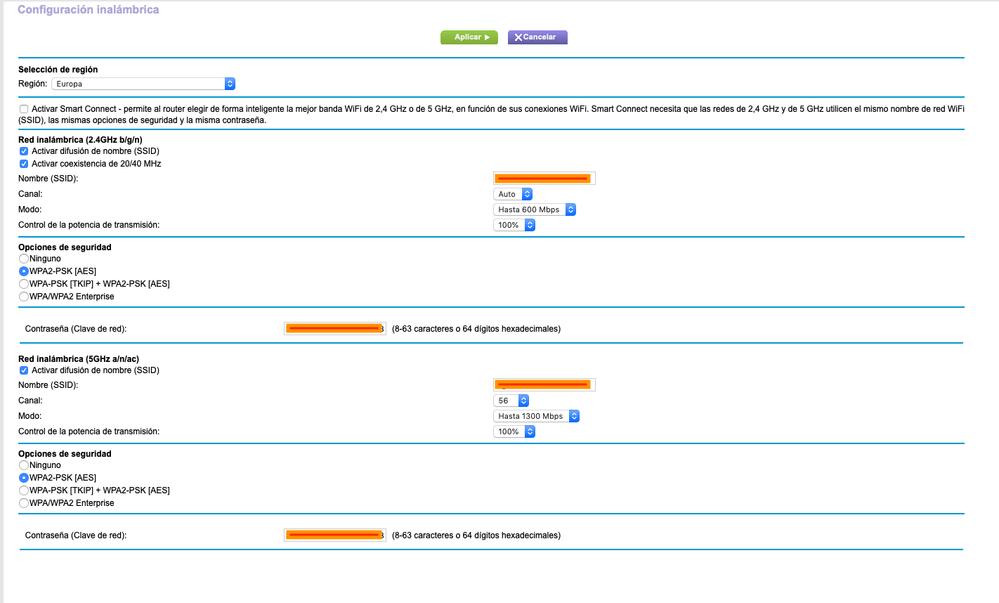The width and height of the screenshot is (999, 603).
Task: Choose WPA/WPA2 Enterprise for the 2.4GHz network
Action: click(24, 296)
